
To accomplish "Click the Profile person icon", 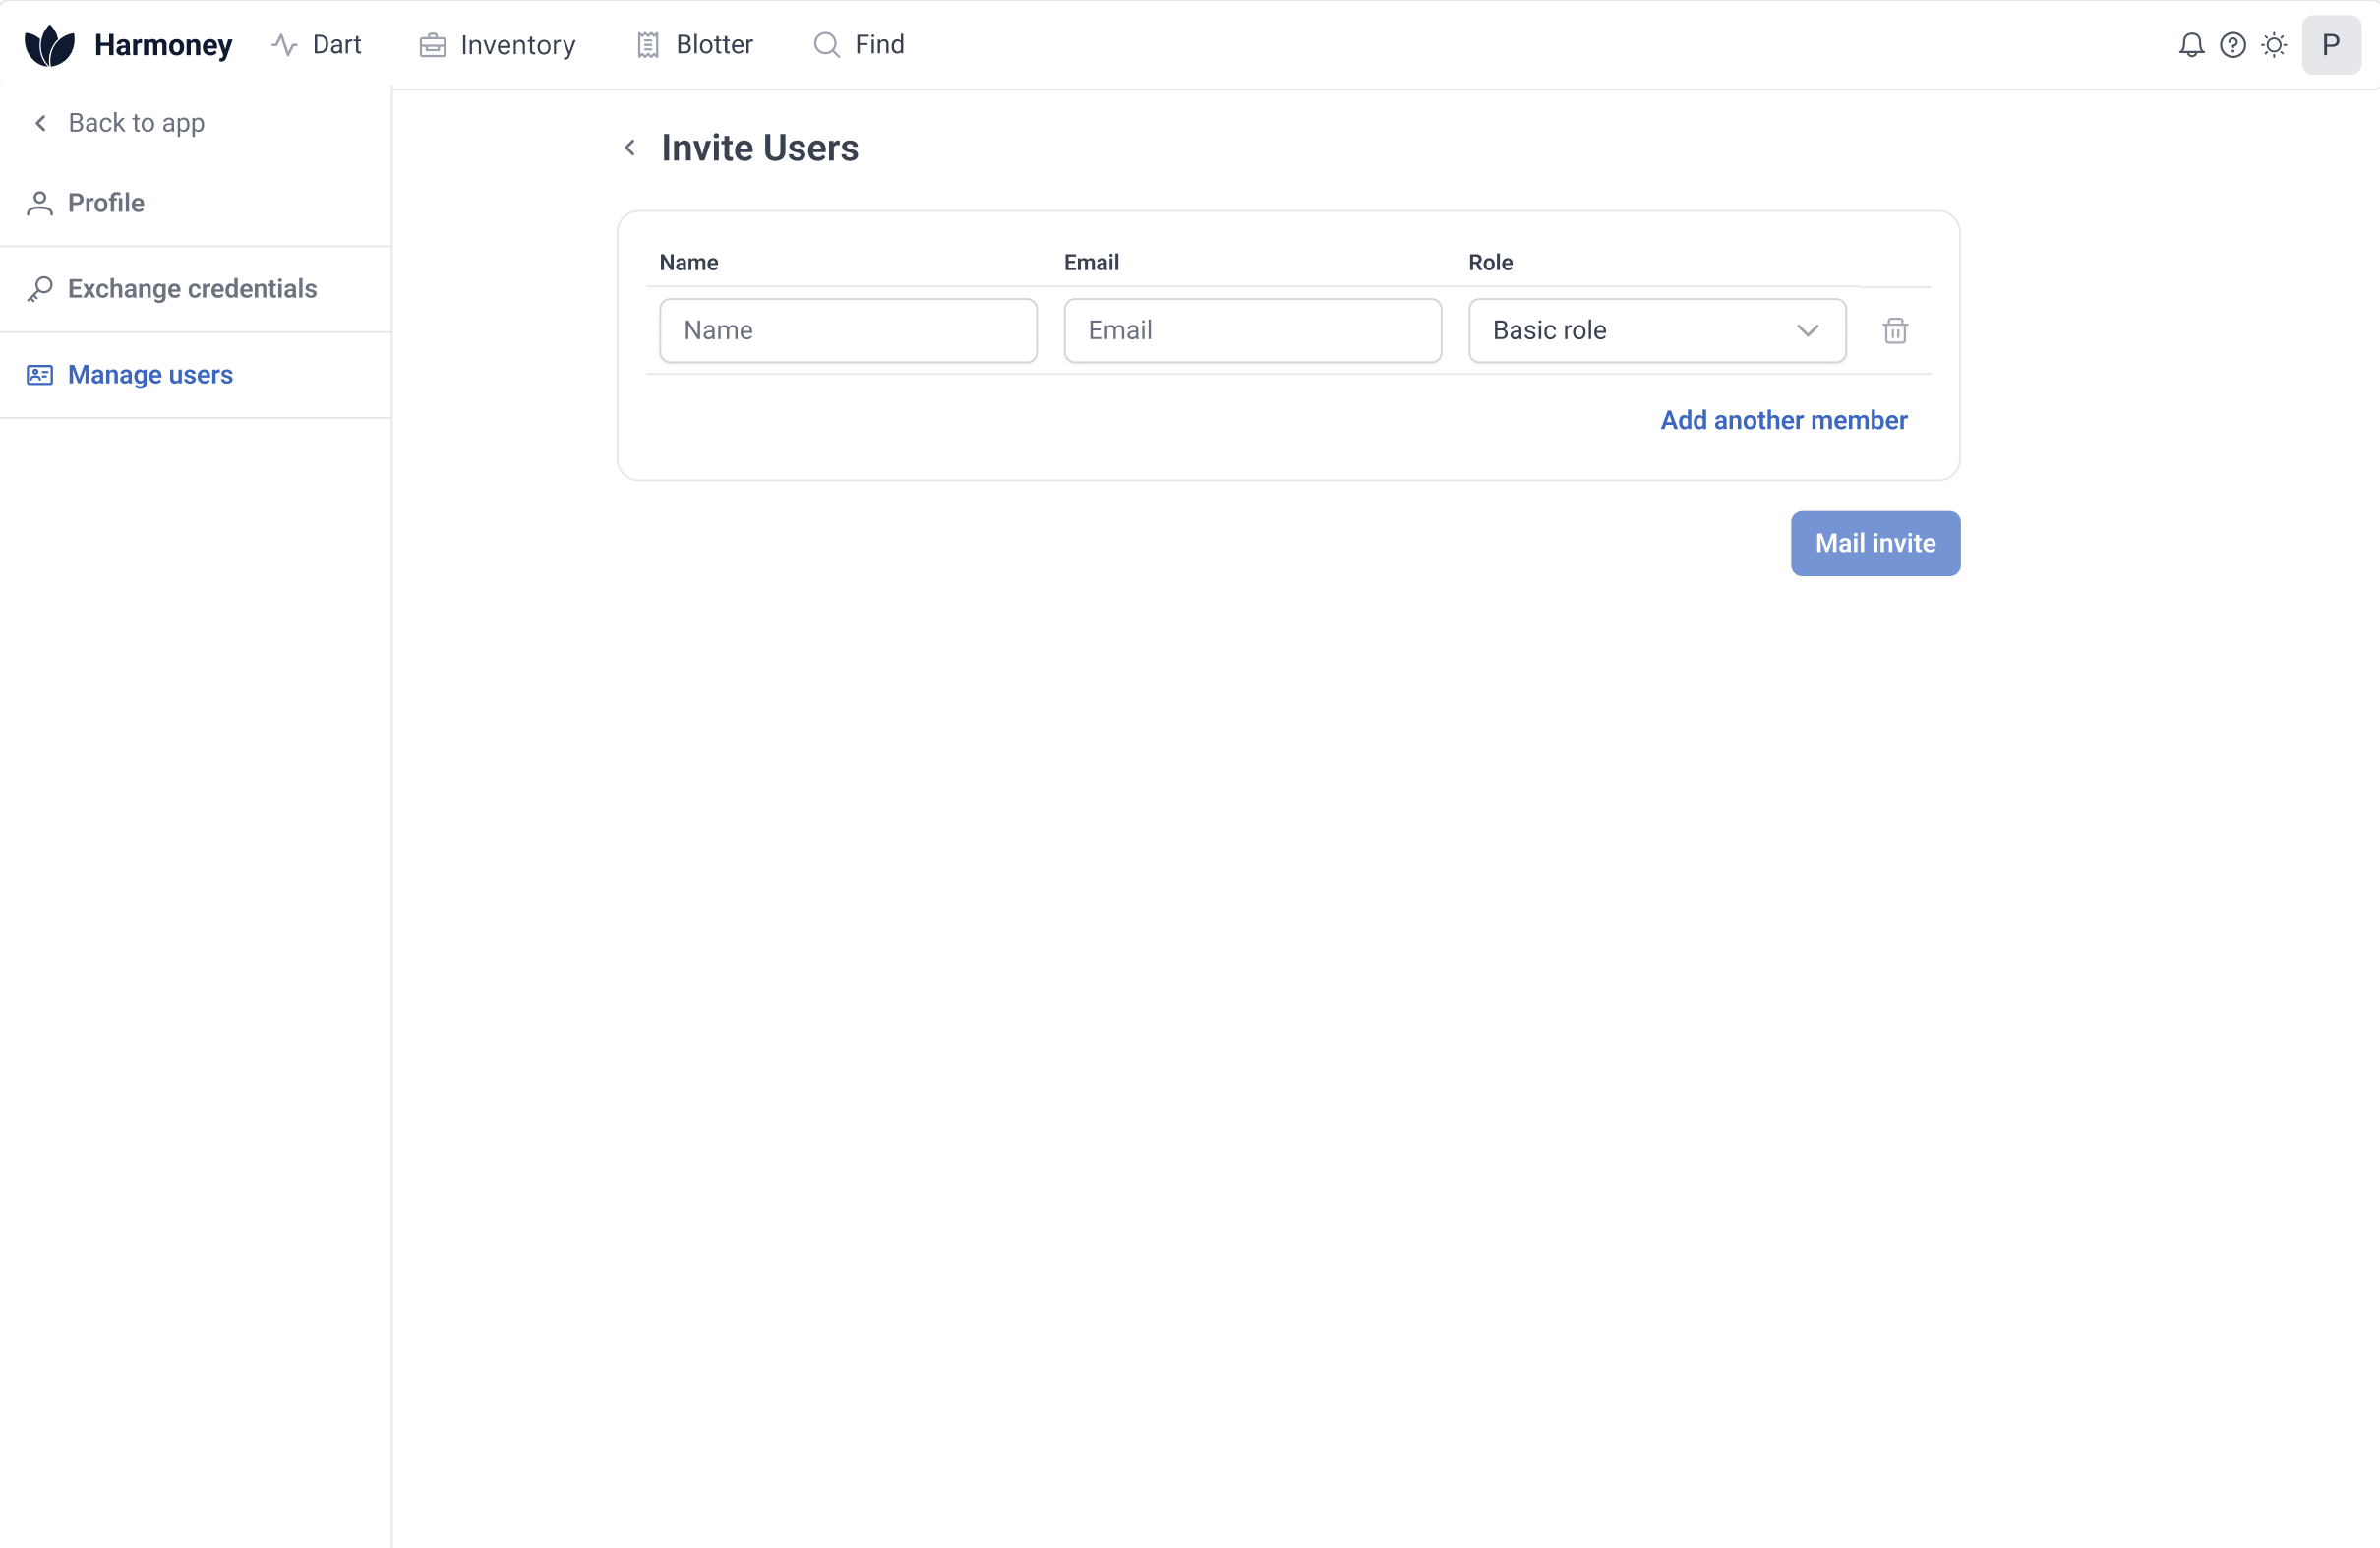I will (40, 203).
